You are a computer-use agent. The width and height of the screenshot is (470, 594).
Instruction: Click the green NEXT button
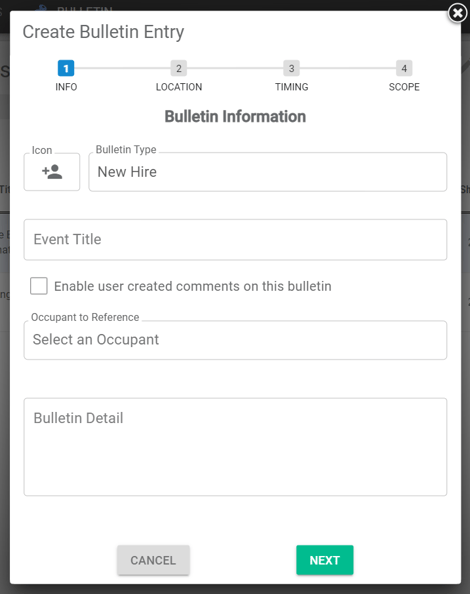[325, 560]
